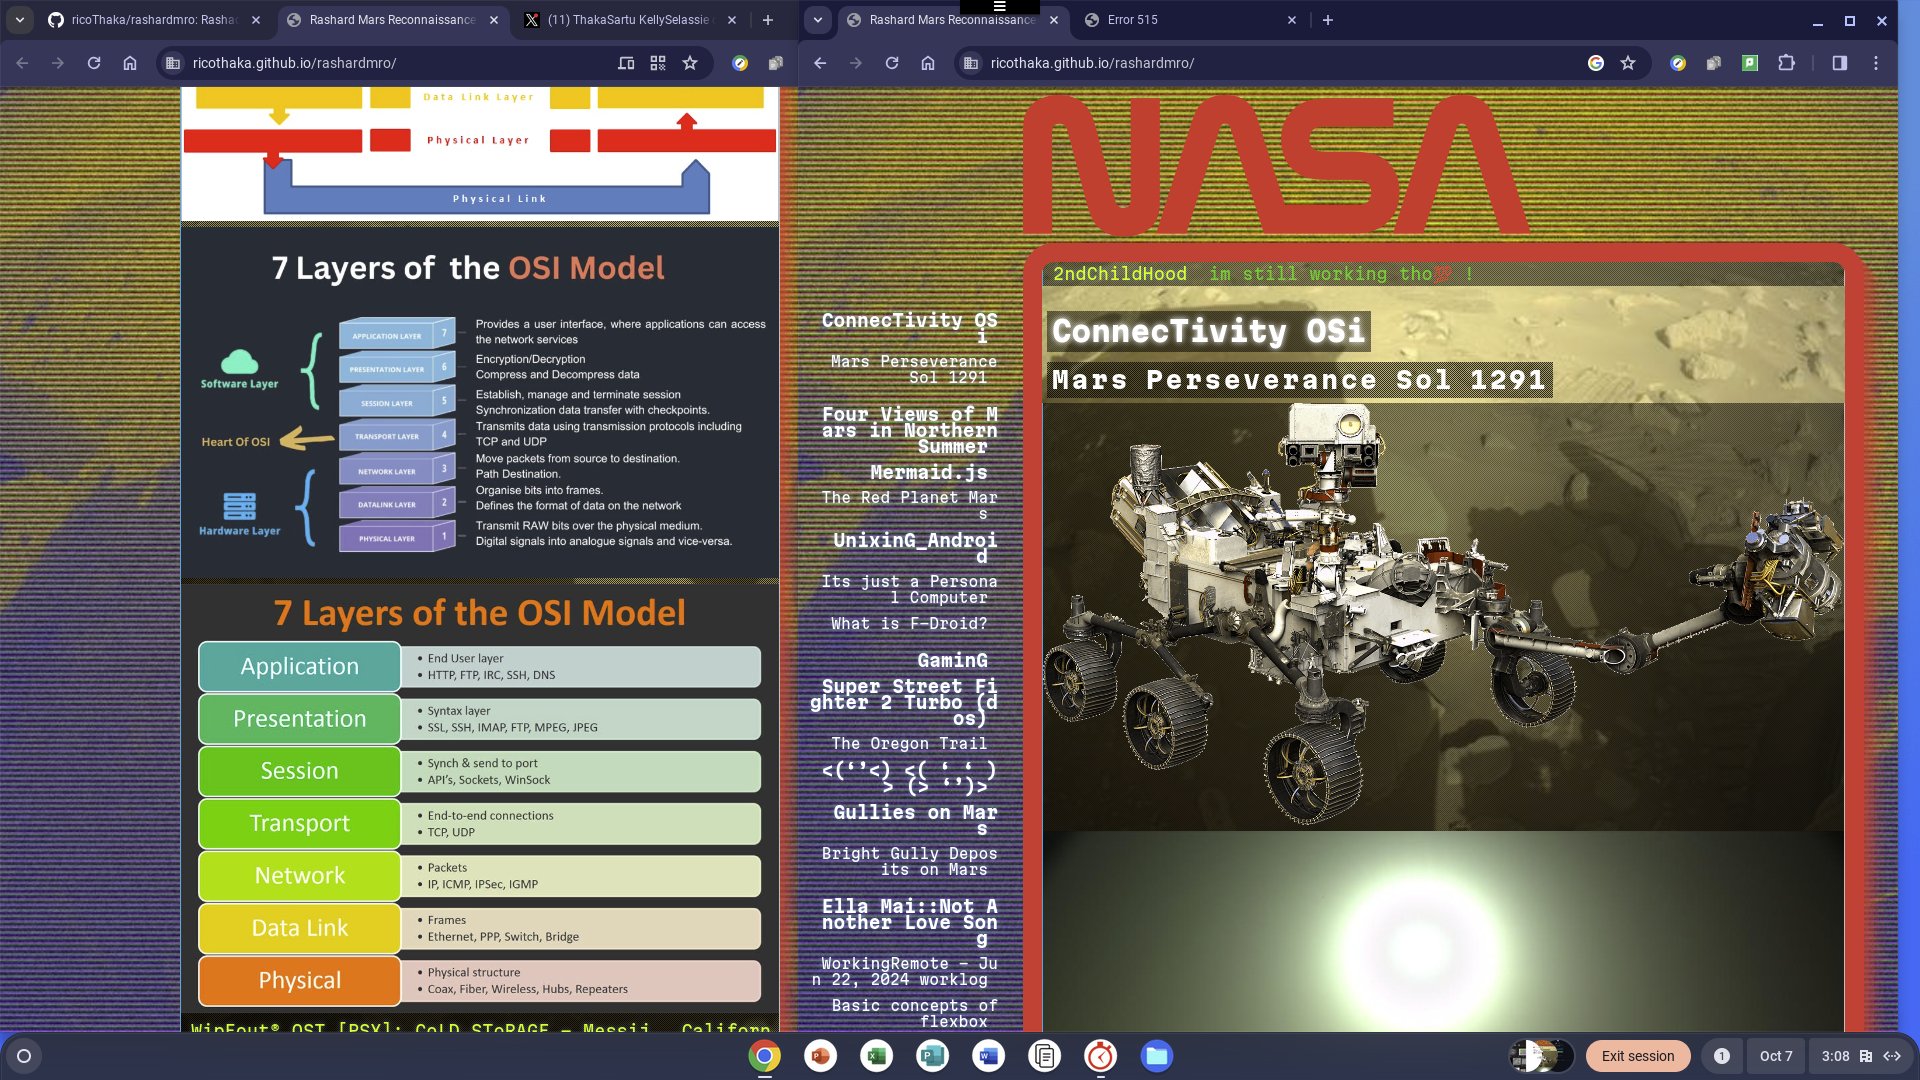Open the notification counter on the shelf
Viewport: 1920px width, 1080px height.
point(1722,1056)
